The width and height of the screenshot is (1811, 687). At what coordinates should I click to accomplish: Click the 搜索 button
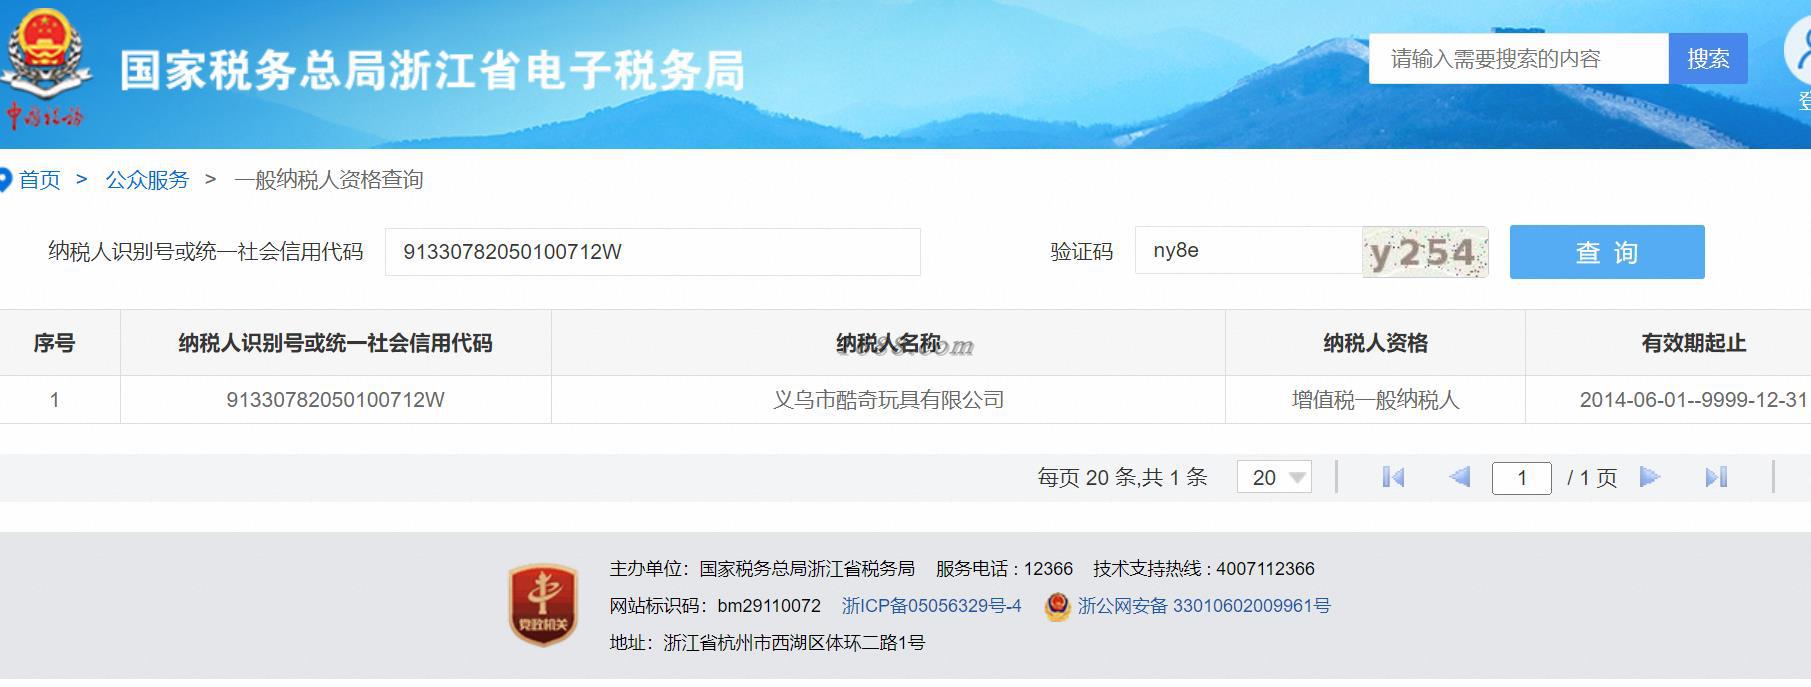pos(1708,58)
